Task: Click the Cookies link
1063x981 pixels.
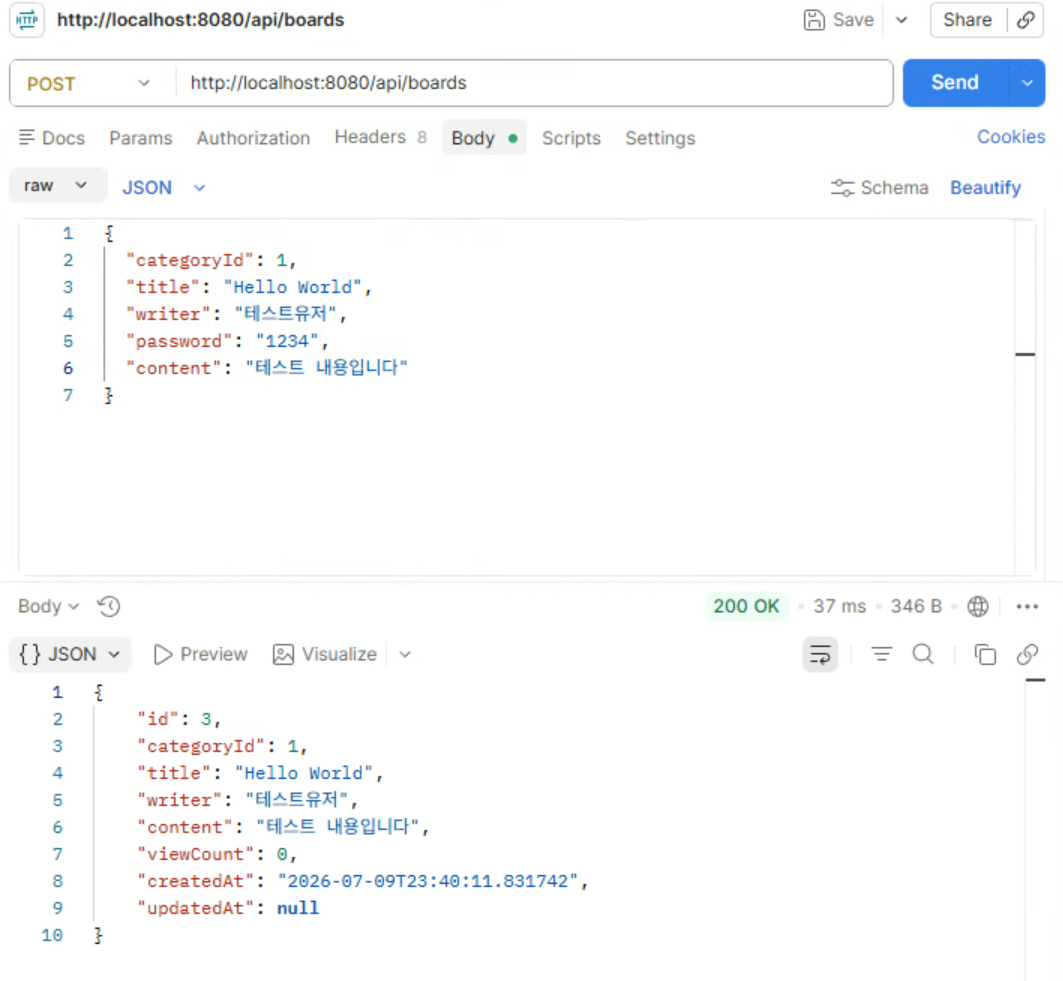Action: [1011, 137]
